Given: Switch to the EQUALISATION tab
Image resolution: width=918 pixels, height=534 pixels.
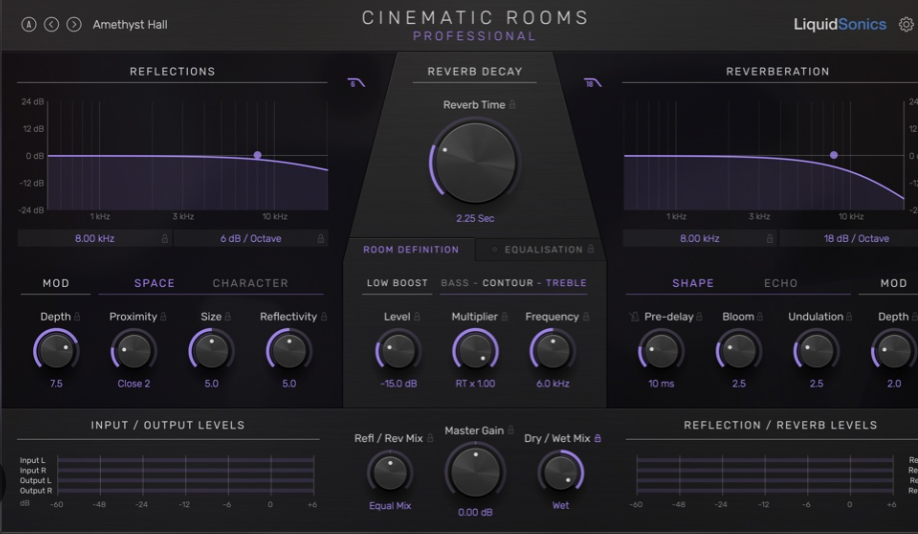Looking at the screenshot, I should (544, 250).
